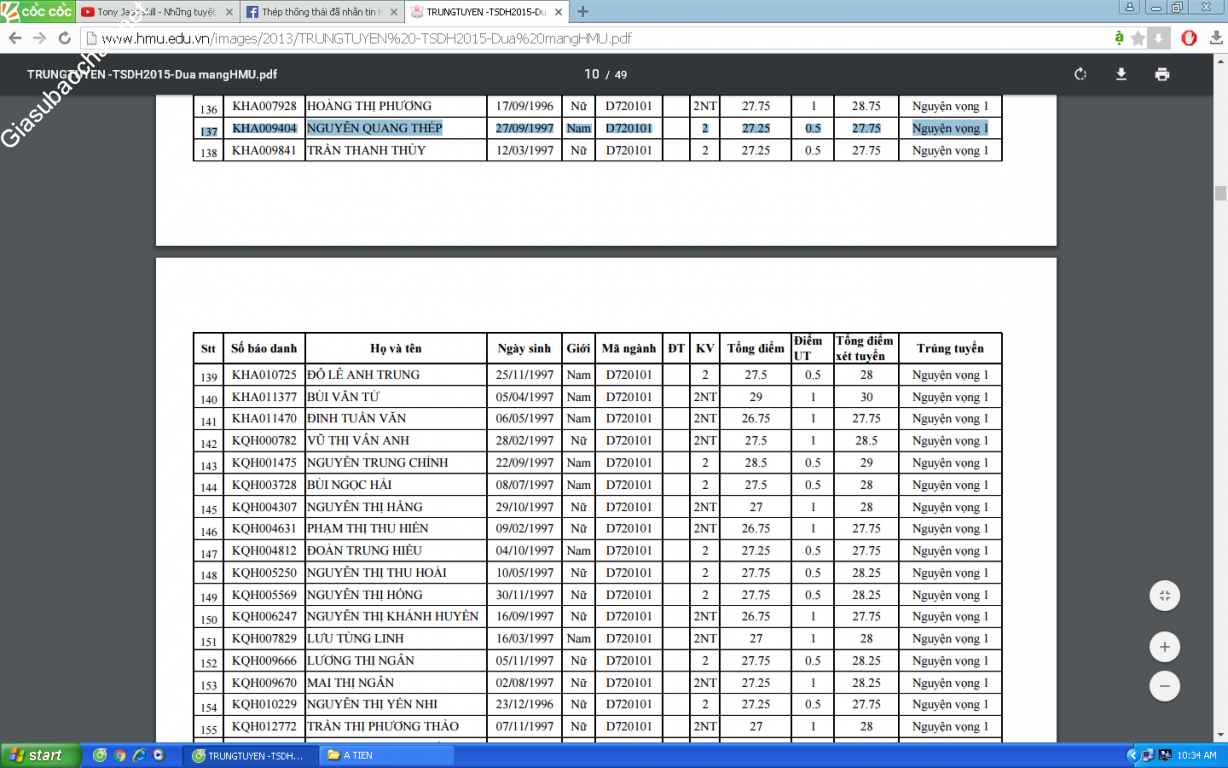Print the PDF document
The height and width of the screenshot is (768, 1228).
pos(1161,75)
